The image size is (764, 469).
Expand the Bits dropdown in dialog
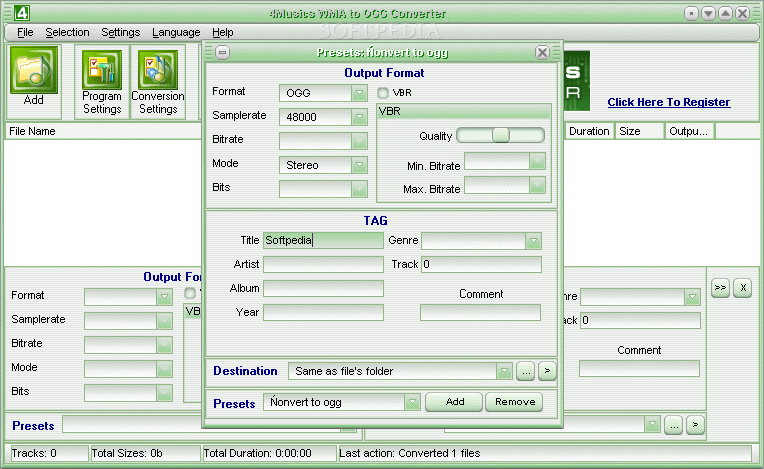[359, 189]
